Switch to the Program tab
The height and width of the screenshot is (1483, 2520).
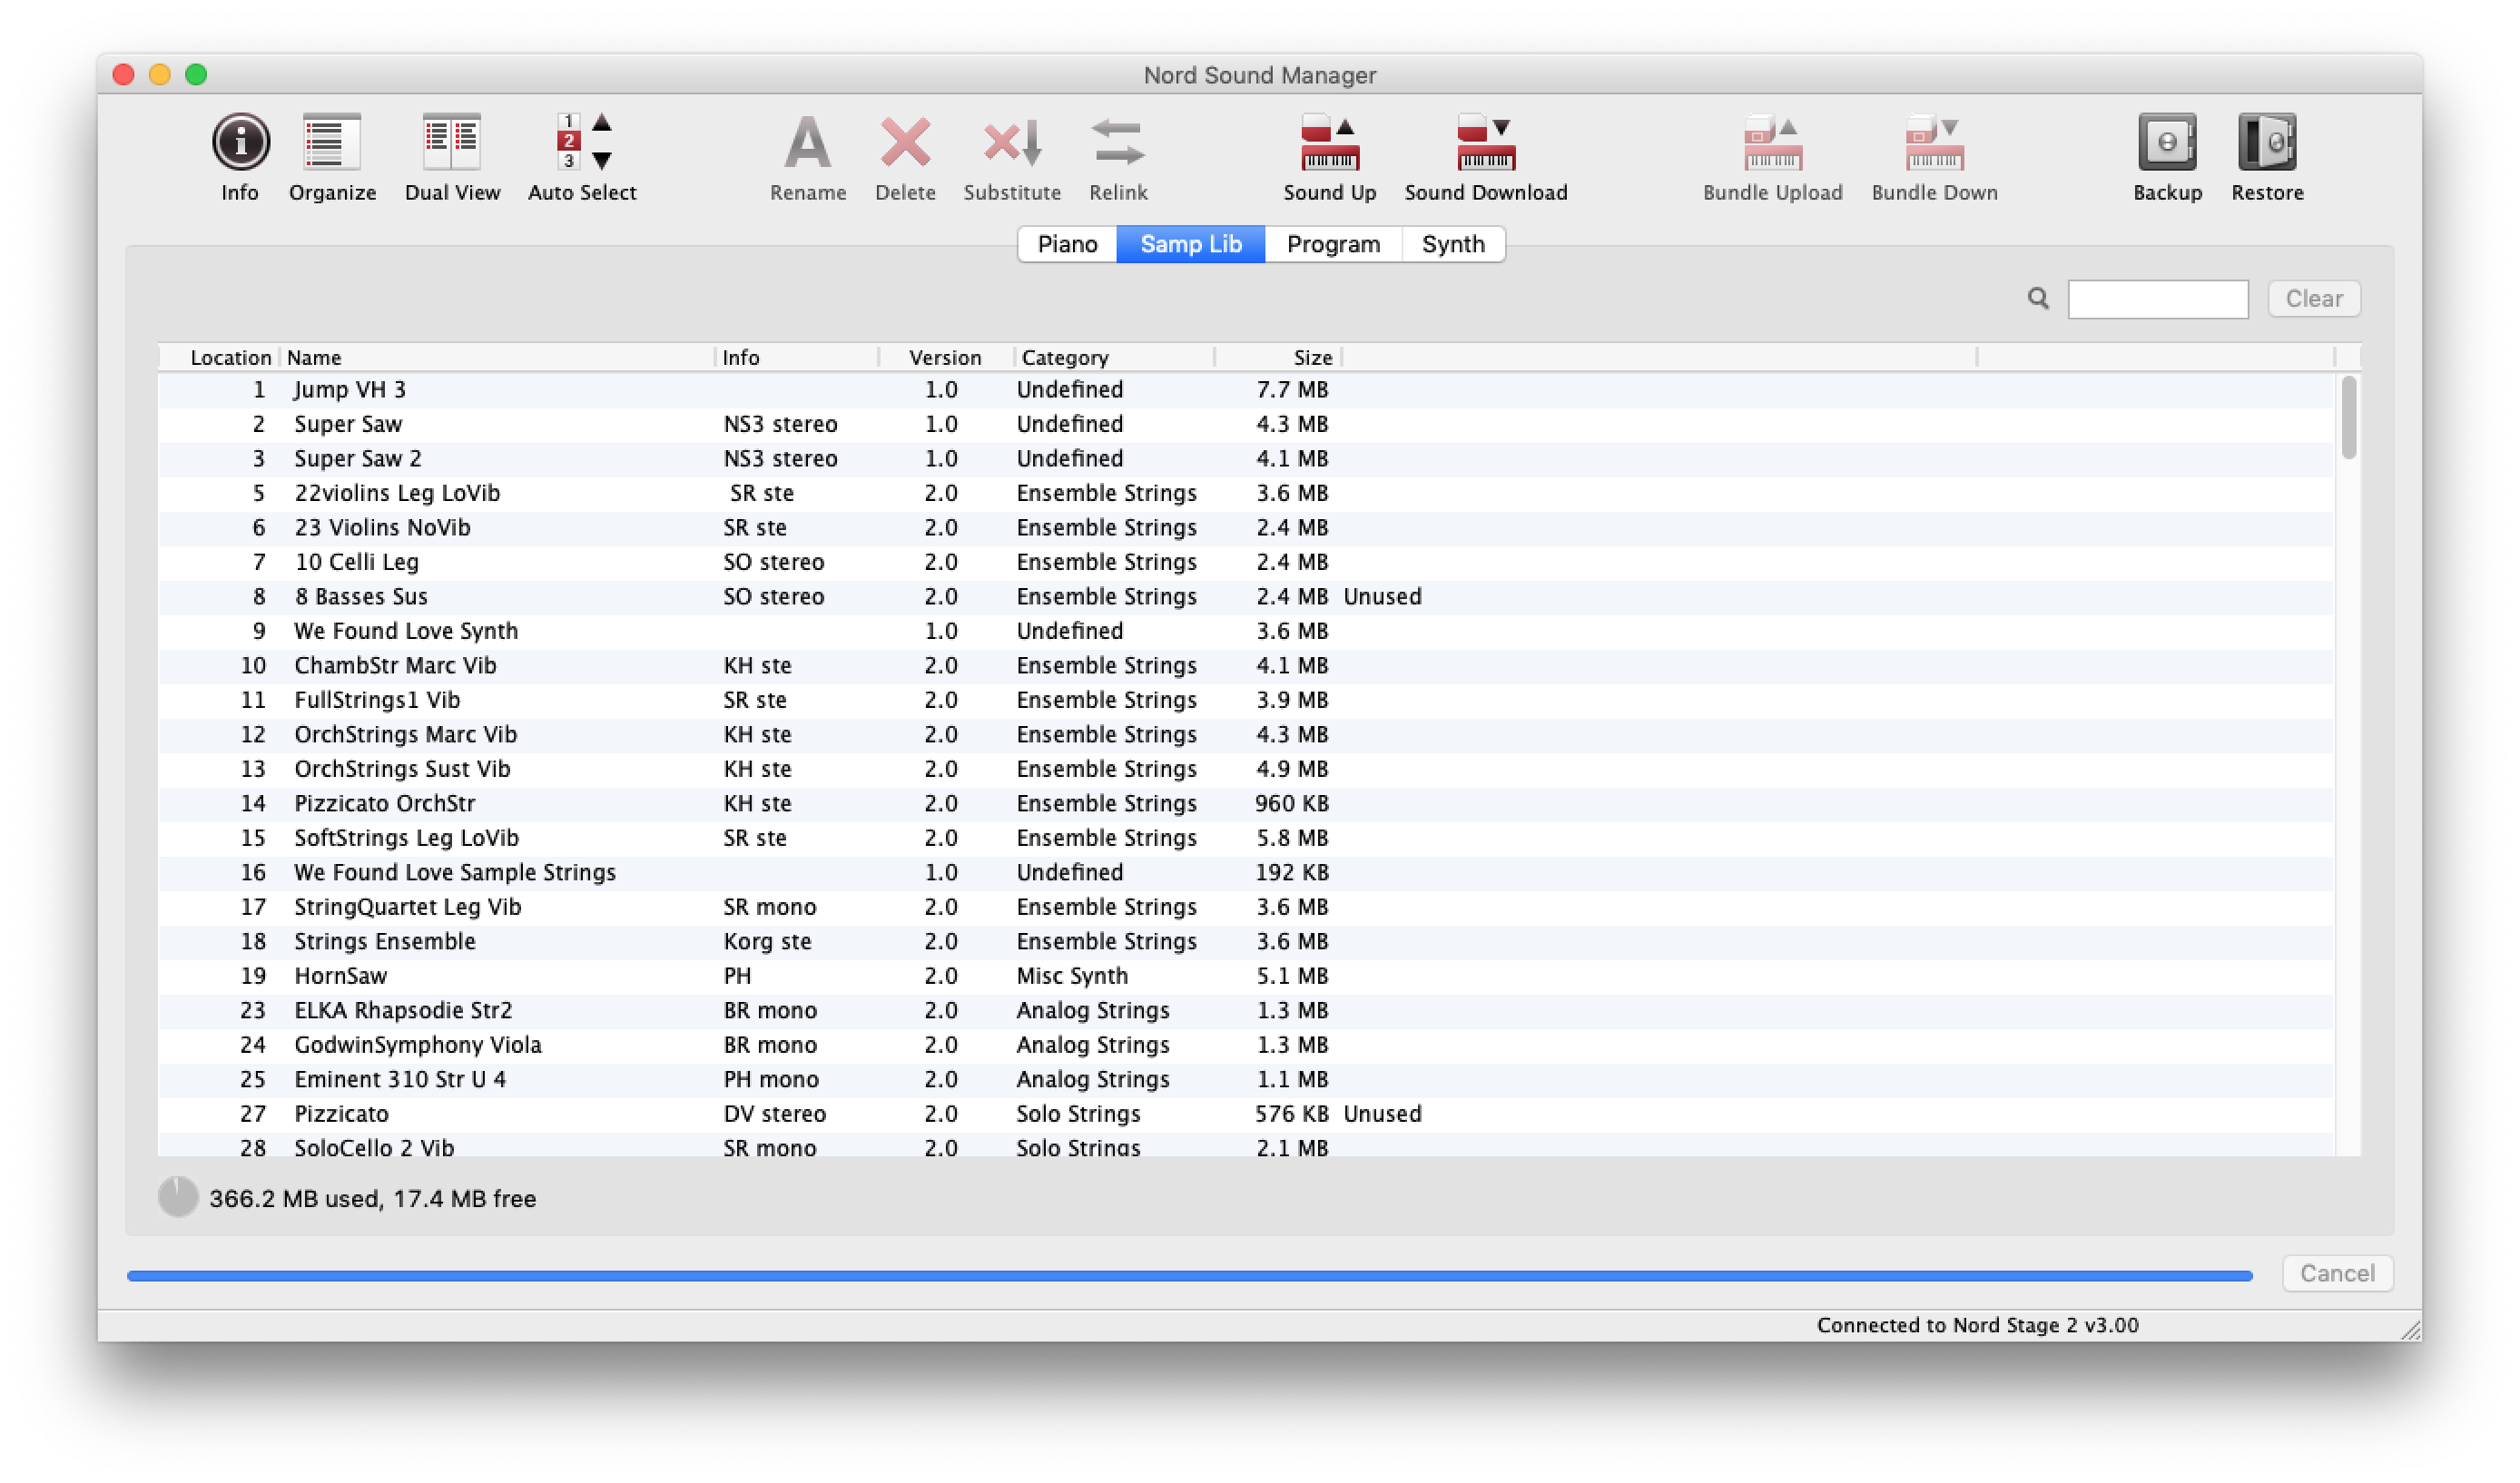tap(1333, 244)
